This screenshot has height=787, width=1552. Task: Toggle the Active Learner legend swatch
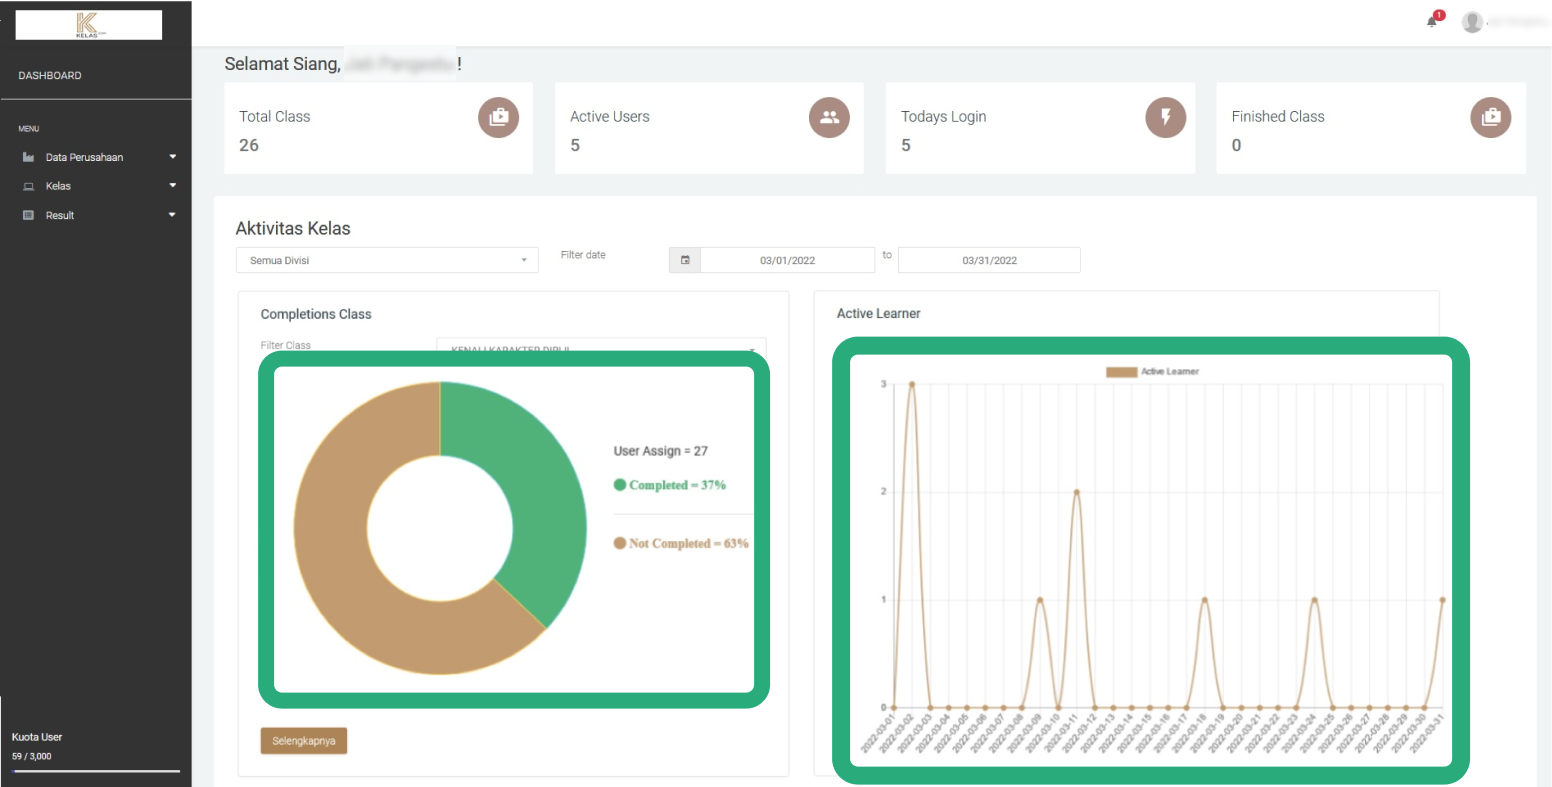1121,372
